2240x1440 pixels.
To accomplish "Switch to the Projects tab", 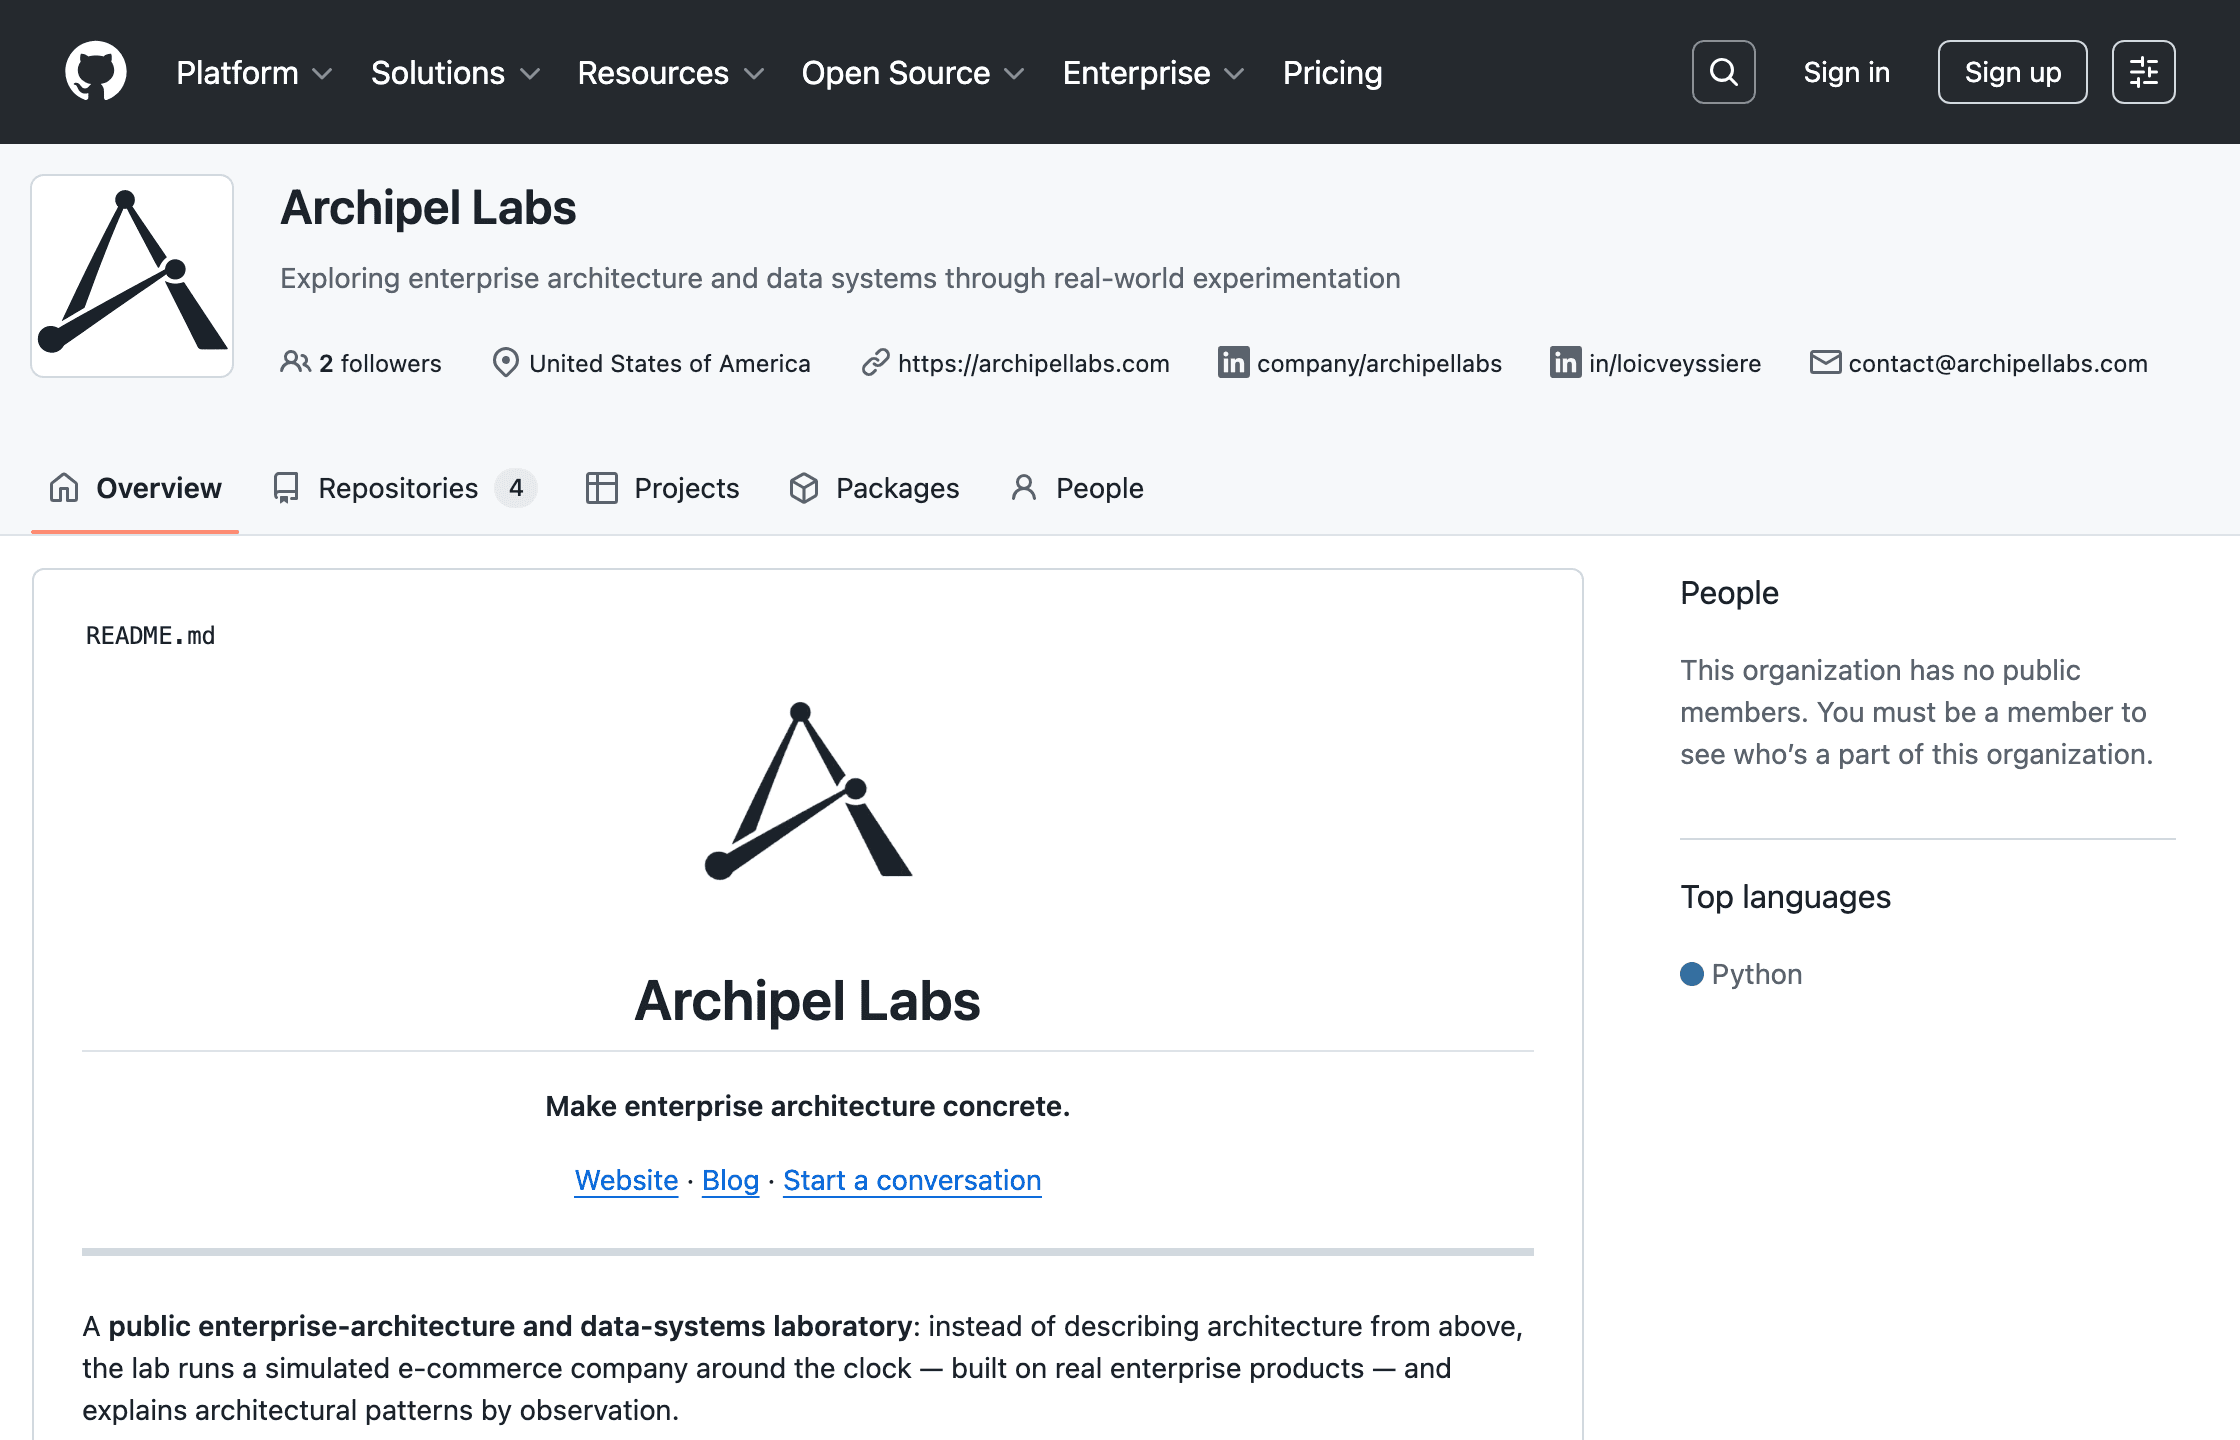I will pos(663,488).
